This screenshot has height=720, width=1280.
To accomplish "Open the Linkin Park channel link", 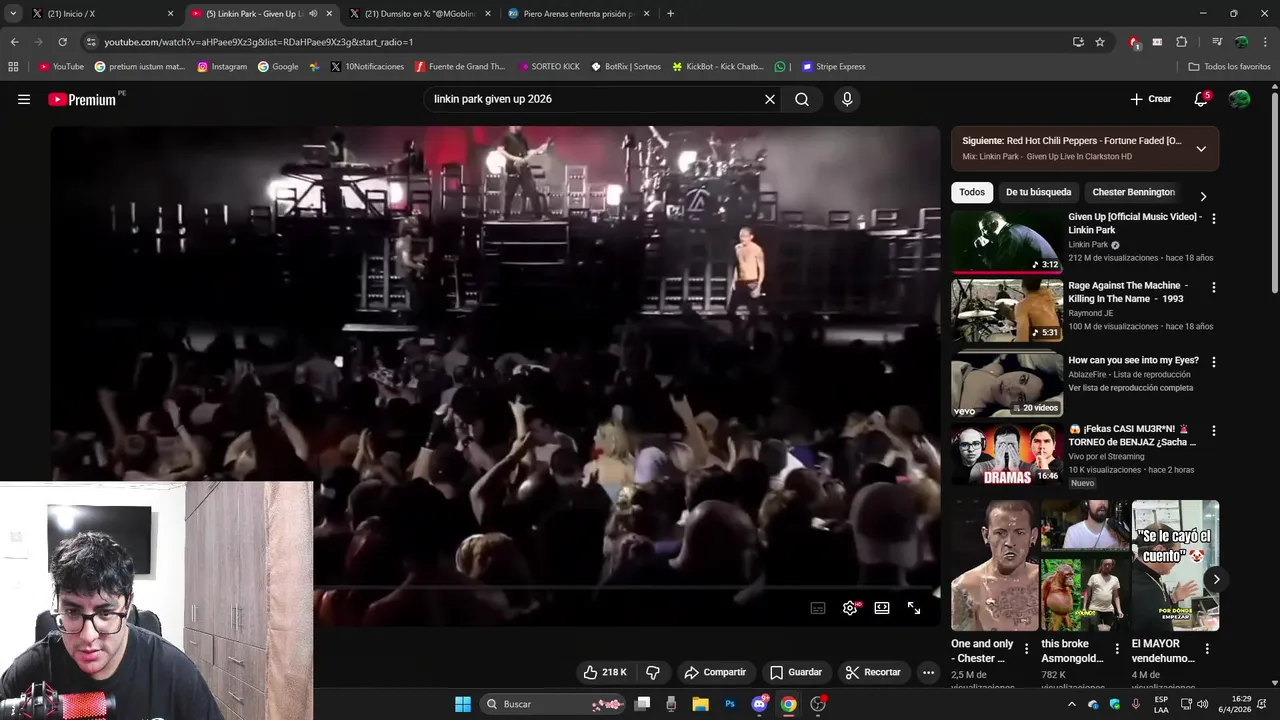I will (1088, 245).
